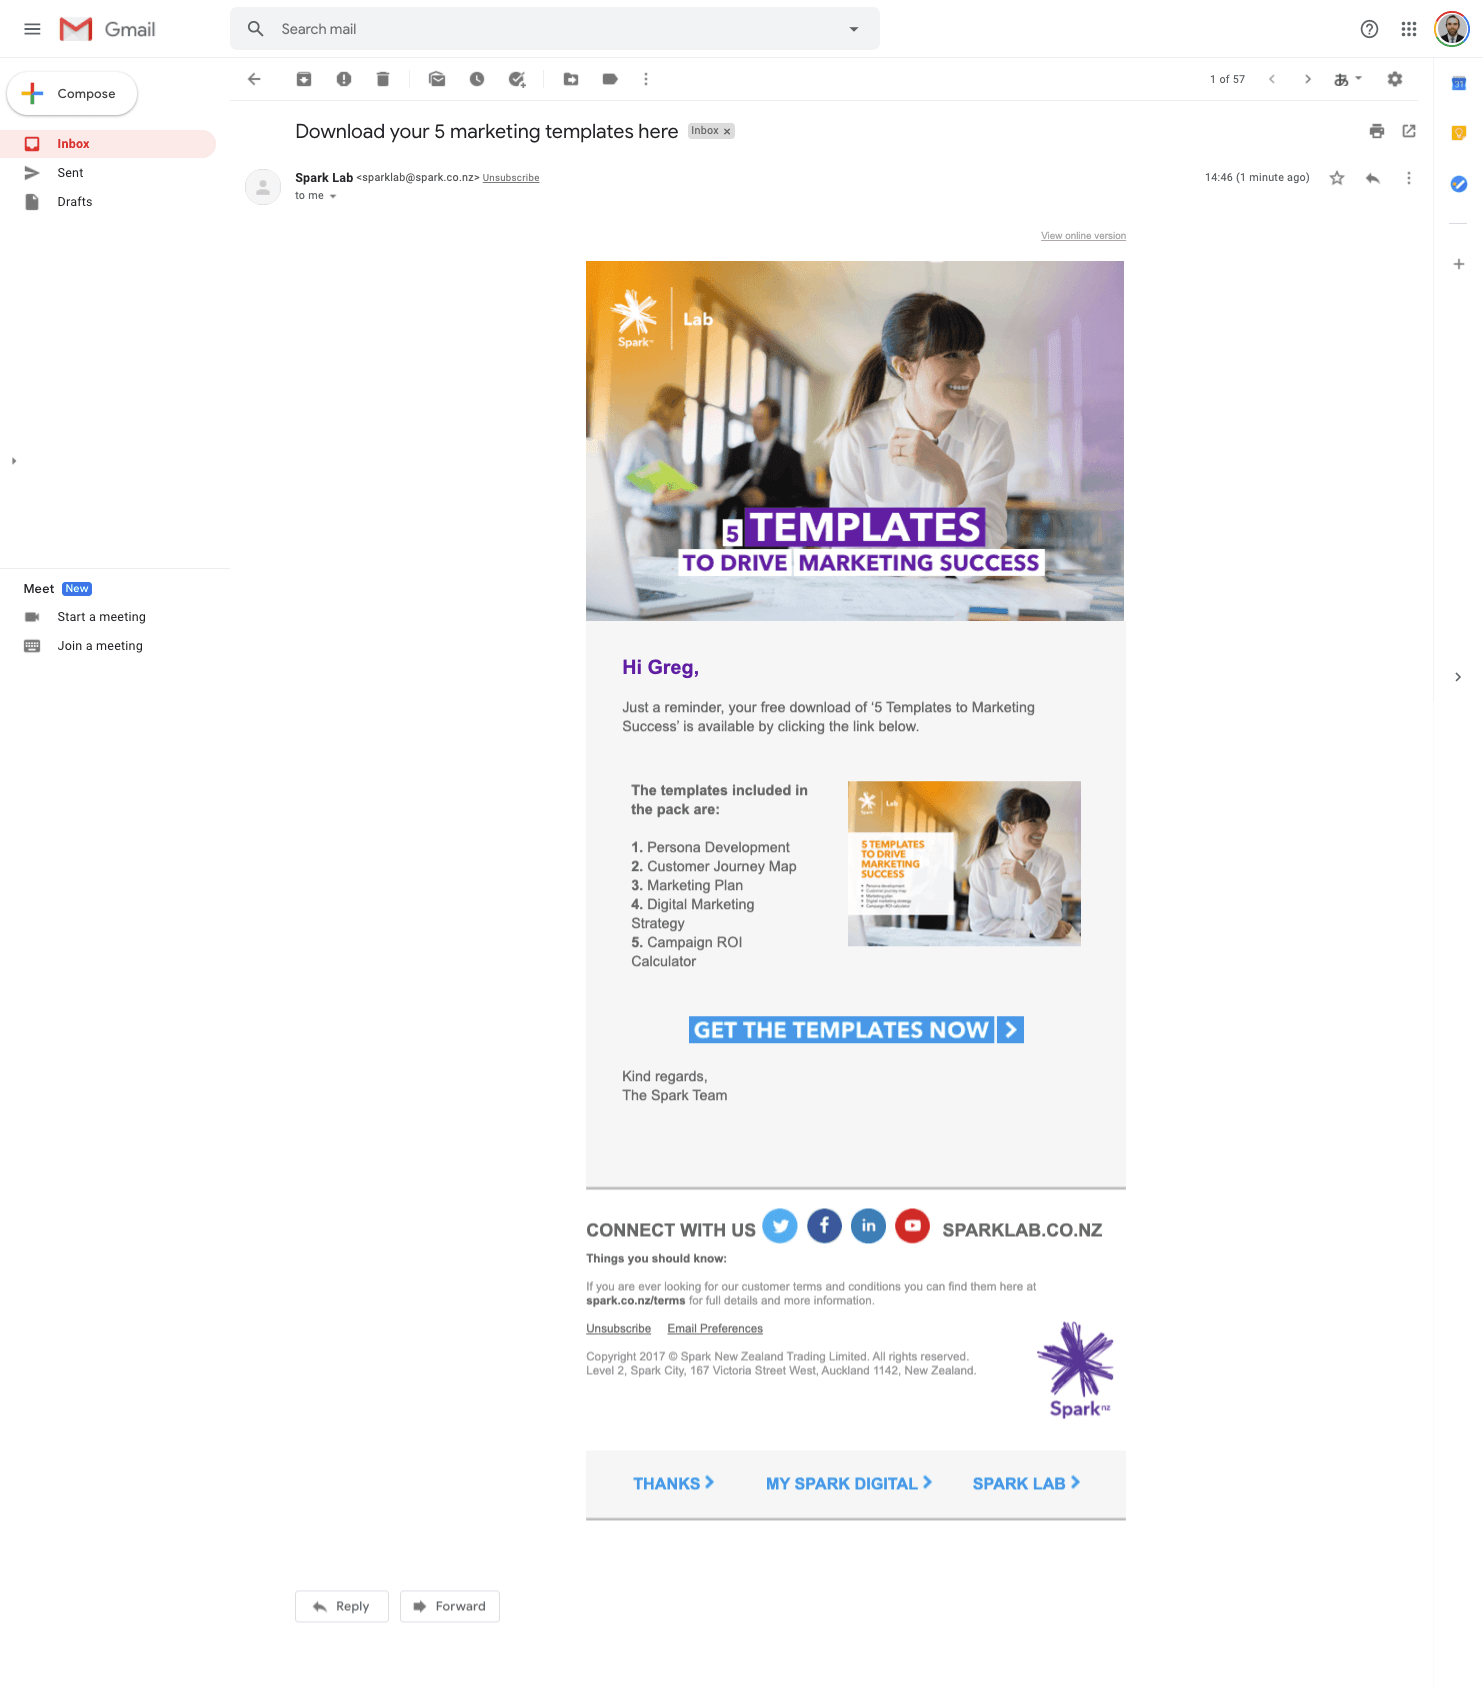Click Email Preferences link

(715, 1329)
